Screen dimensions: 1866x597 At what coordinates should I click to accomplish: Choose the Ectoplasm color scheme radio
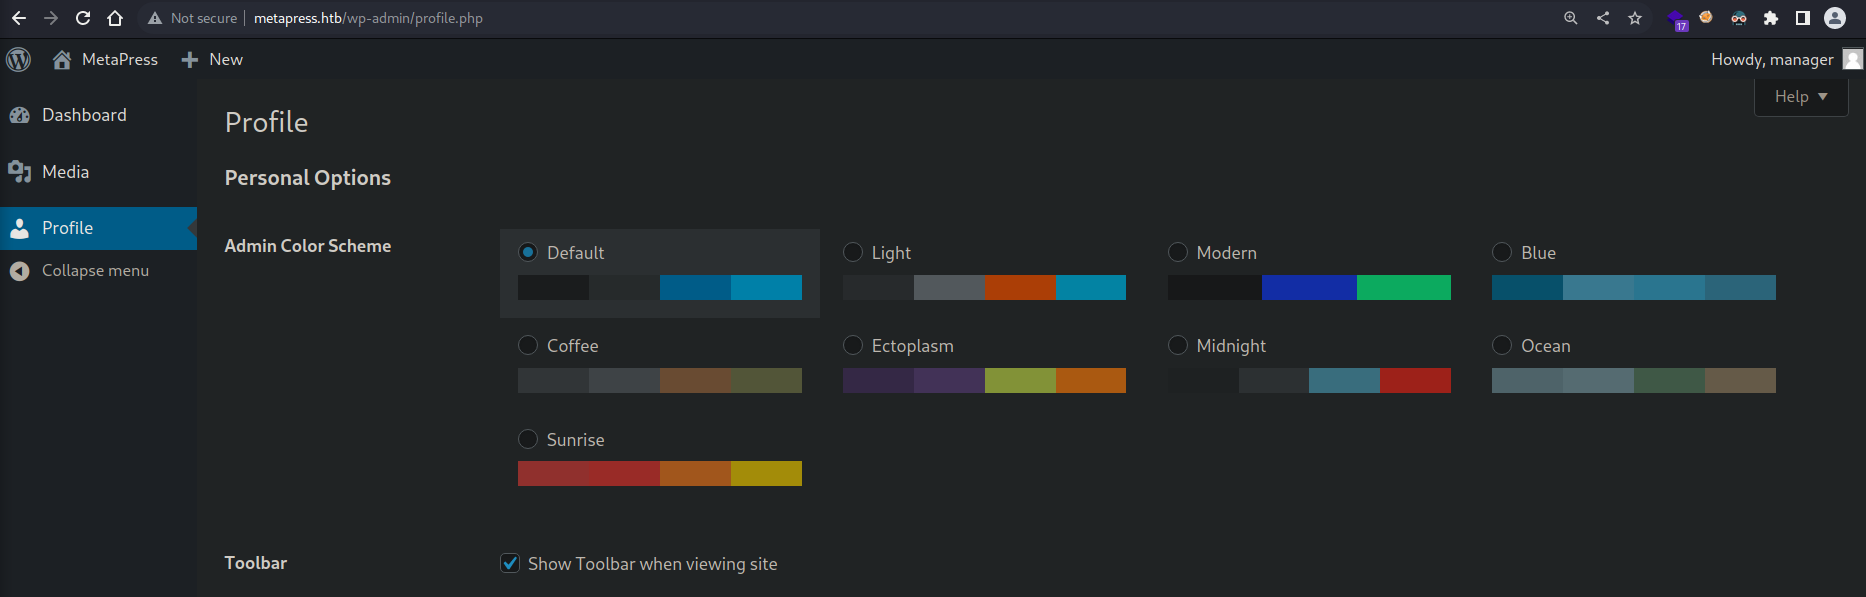pos(853,345)
